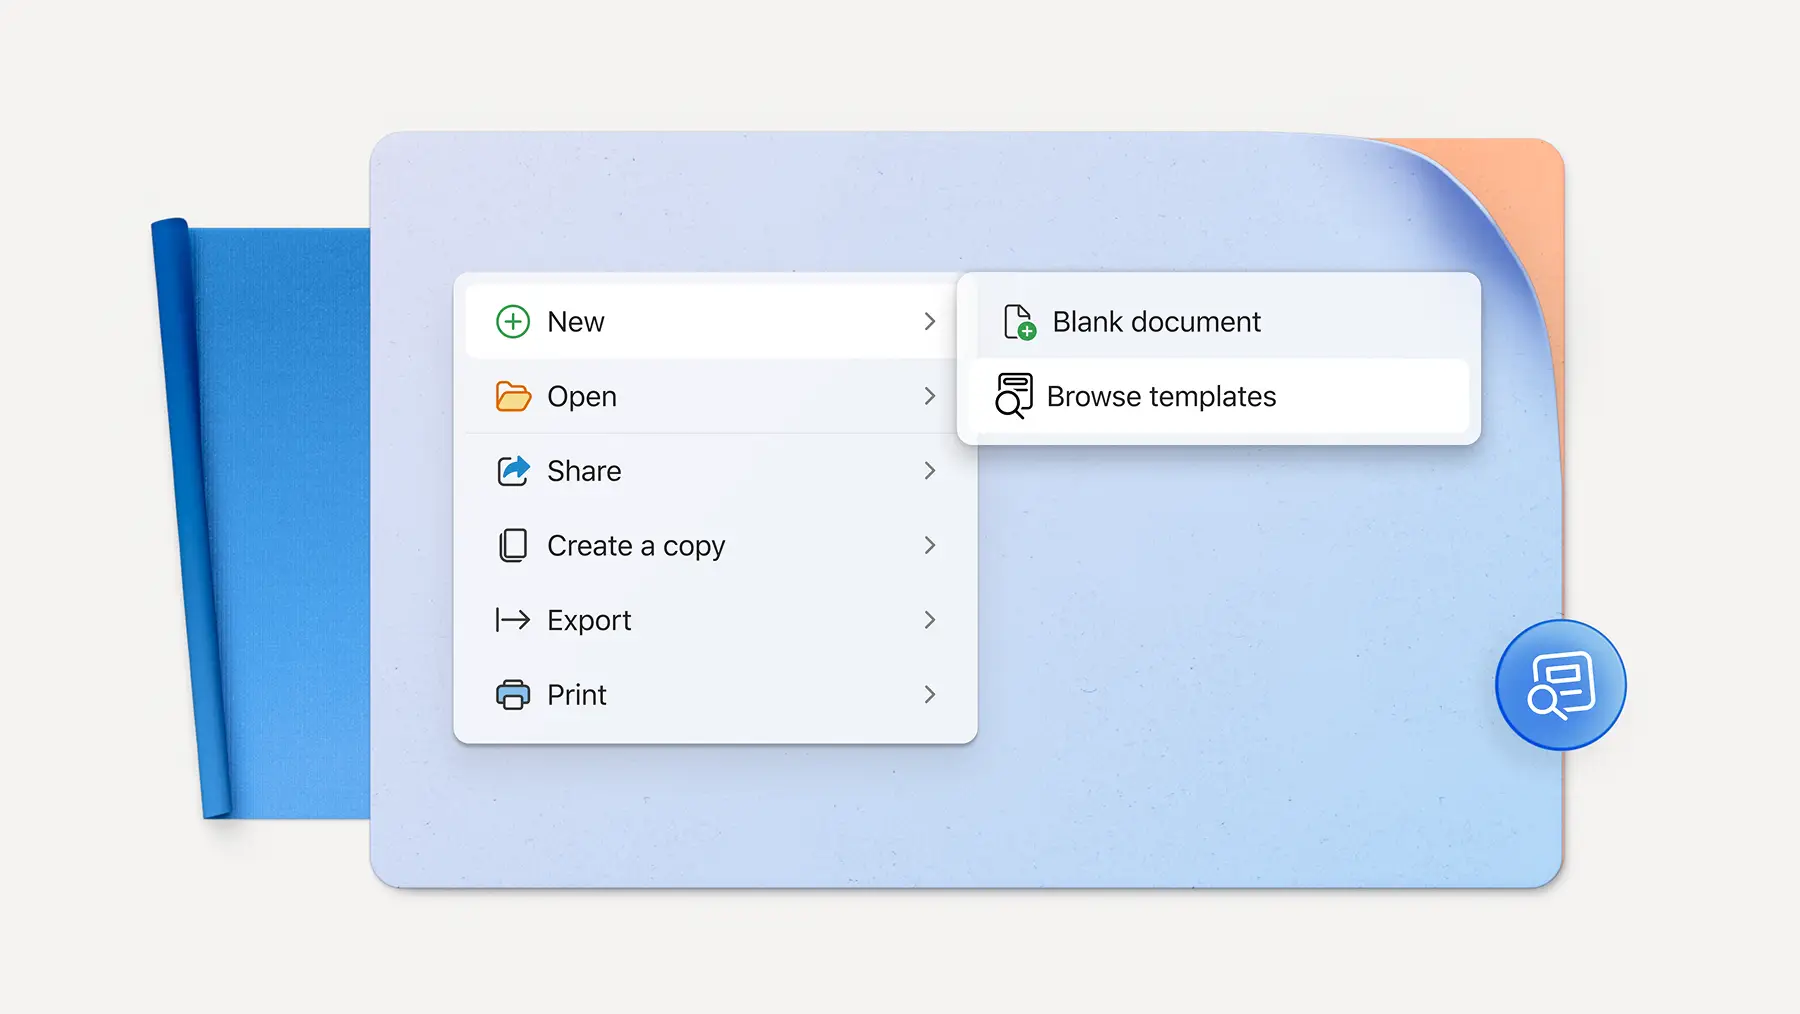Image resolution: width=1800 pixels, height=1014 pixels.
Task: Click the Create a copy pages icon
Action: tap(513, 545)
